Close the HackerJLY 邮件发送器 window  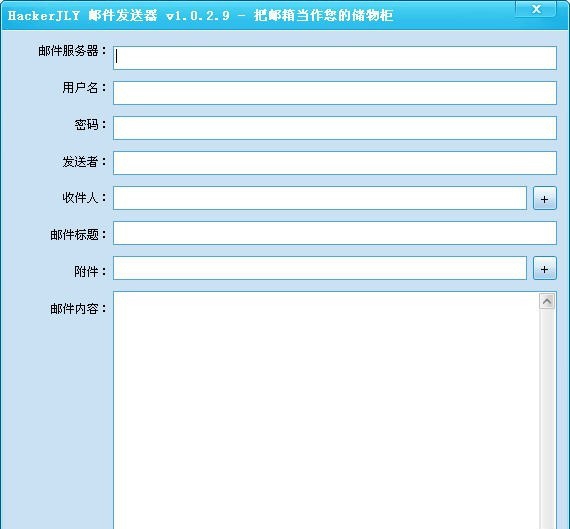point(536,9)
